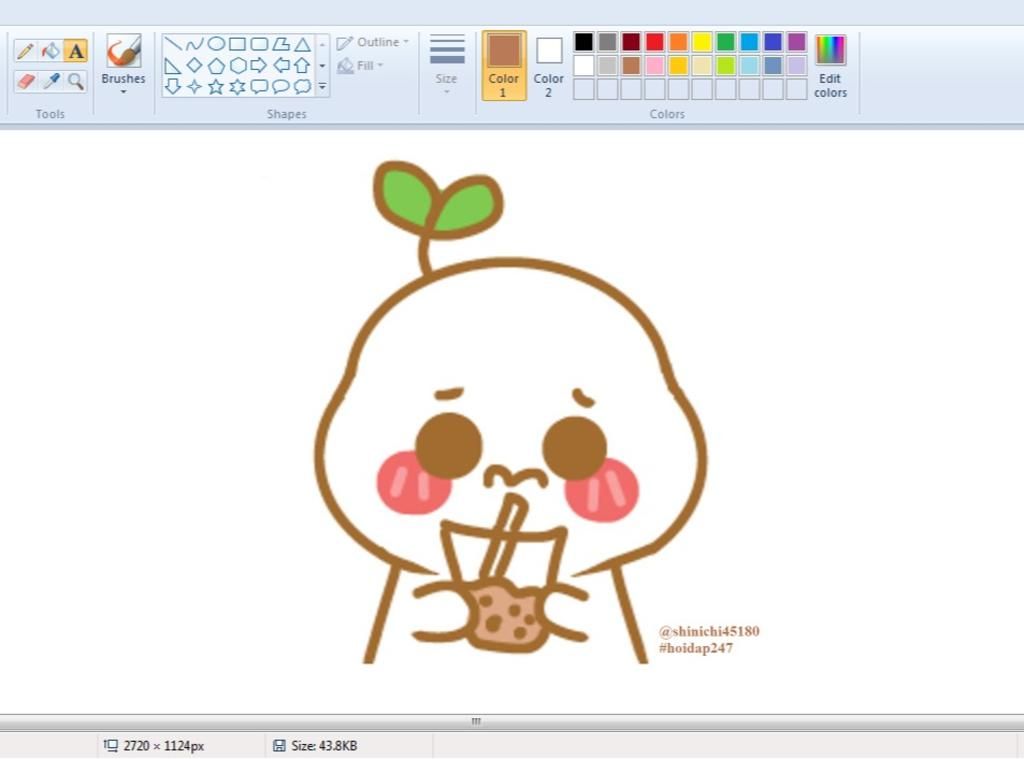Pick the gray color swatch
Image resolution: width=1024 pixels, height=759 pixels.
tap(607, 42)
